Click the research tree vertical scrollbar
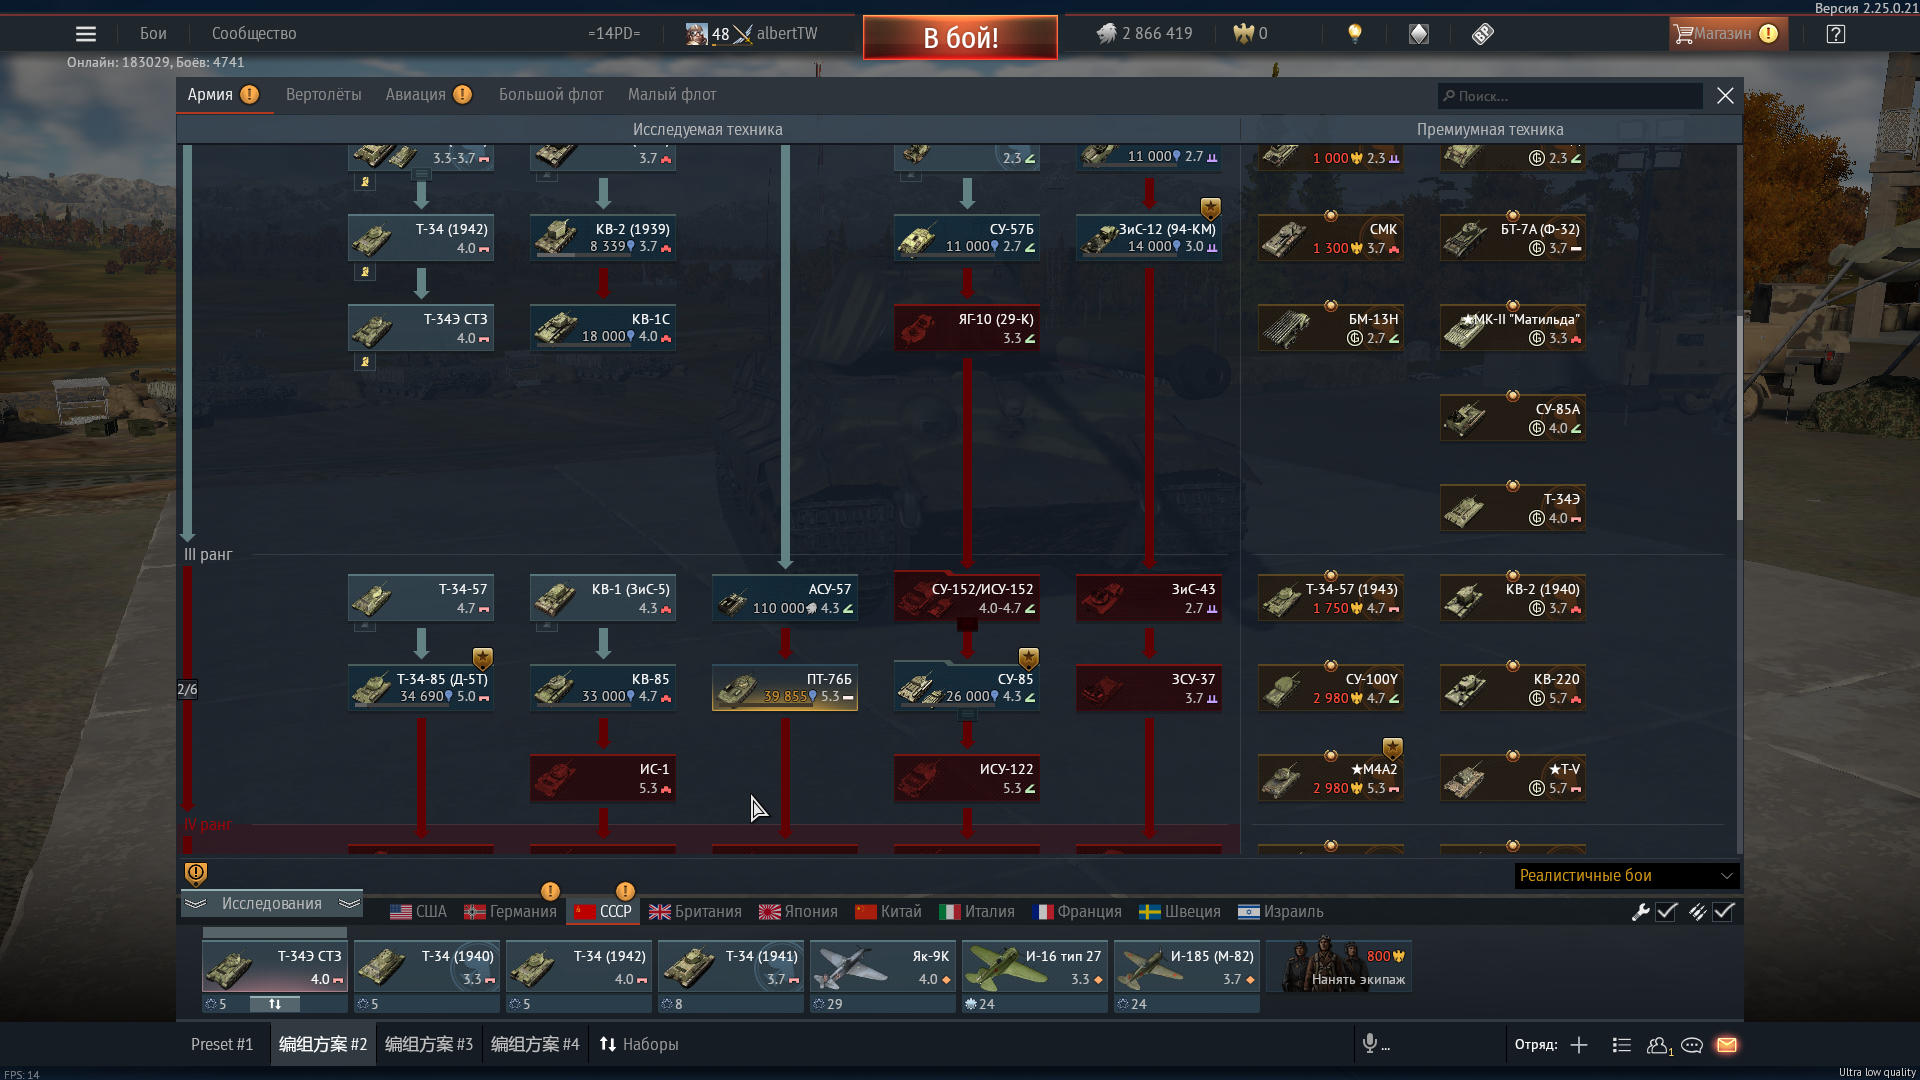1920x1080 pixels. [1739, 420]
